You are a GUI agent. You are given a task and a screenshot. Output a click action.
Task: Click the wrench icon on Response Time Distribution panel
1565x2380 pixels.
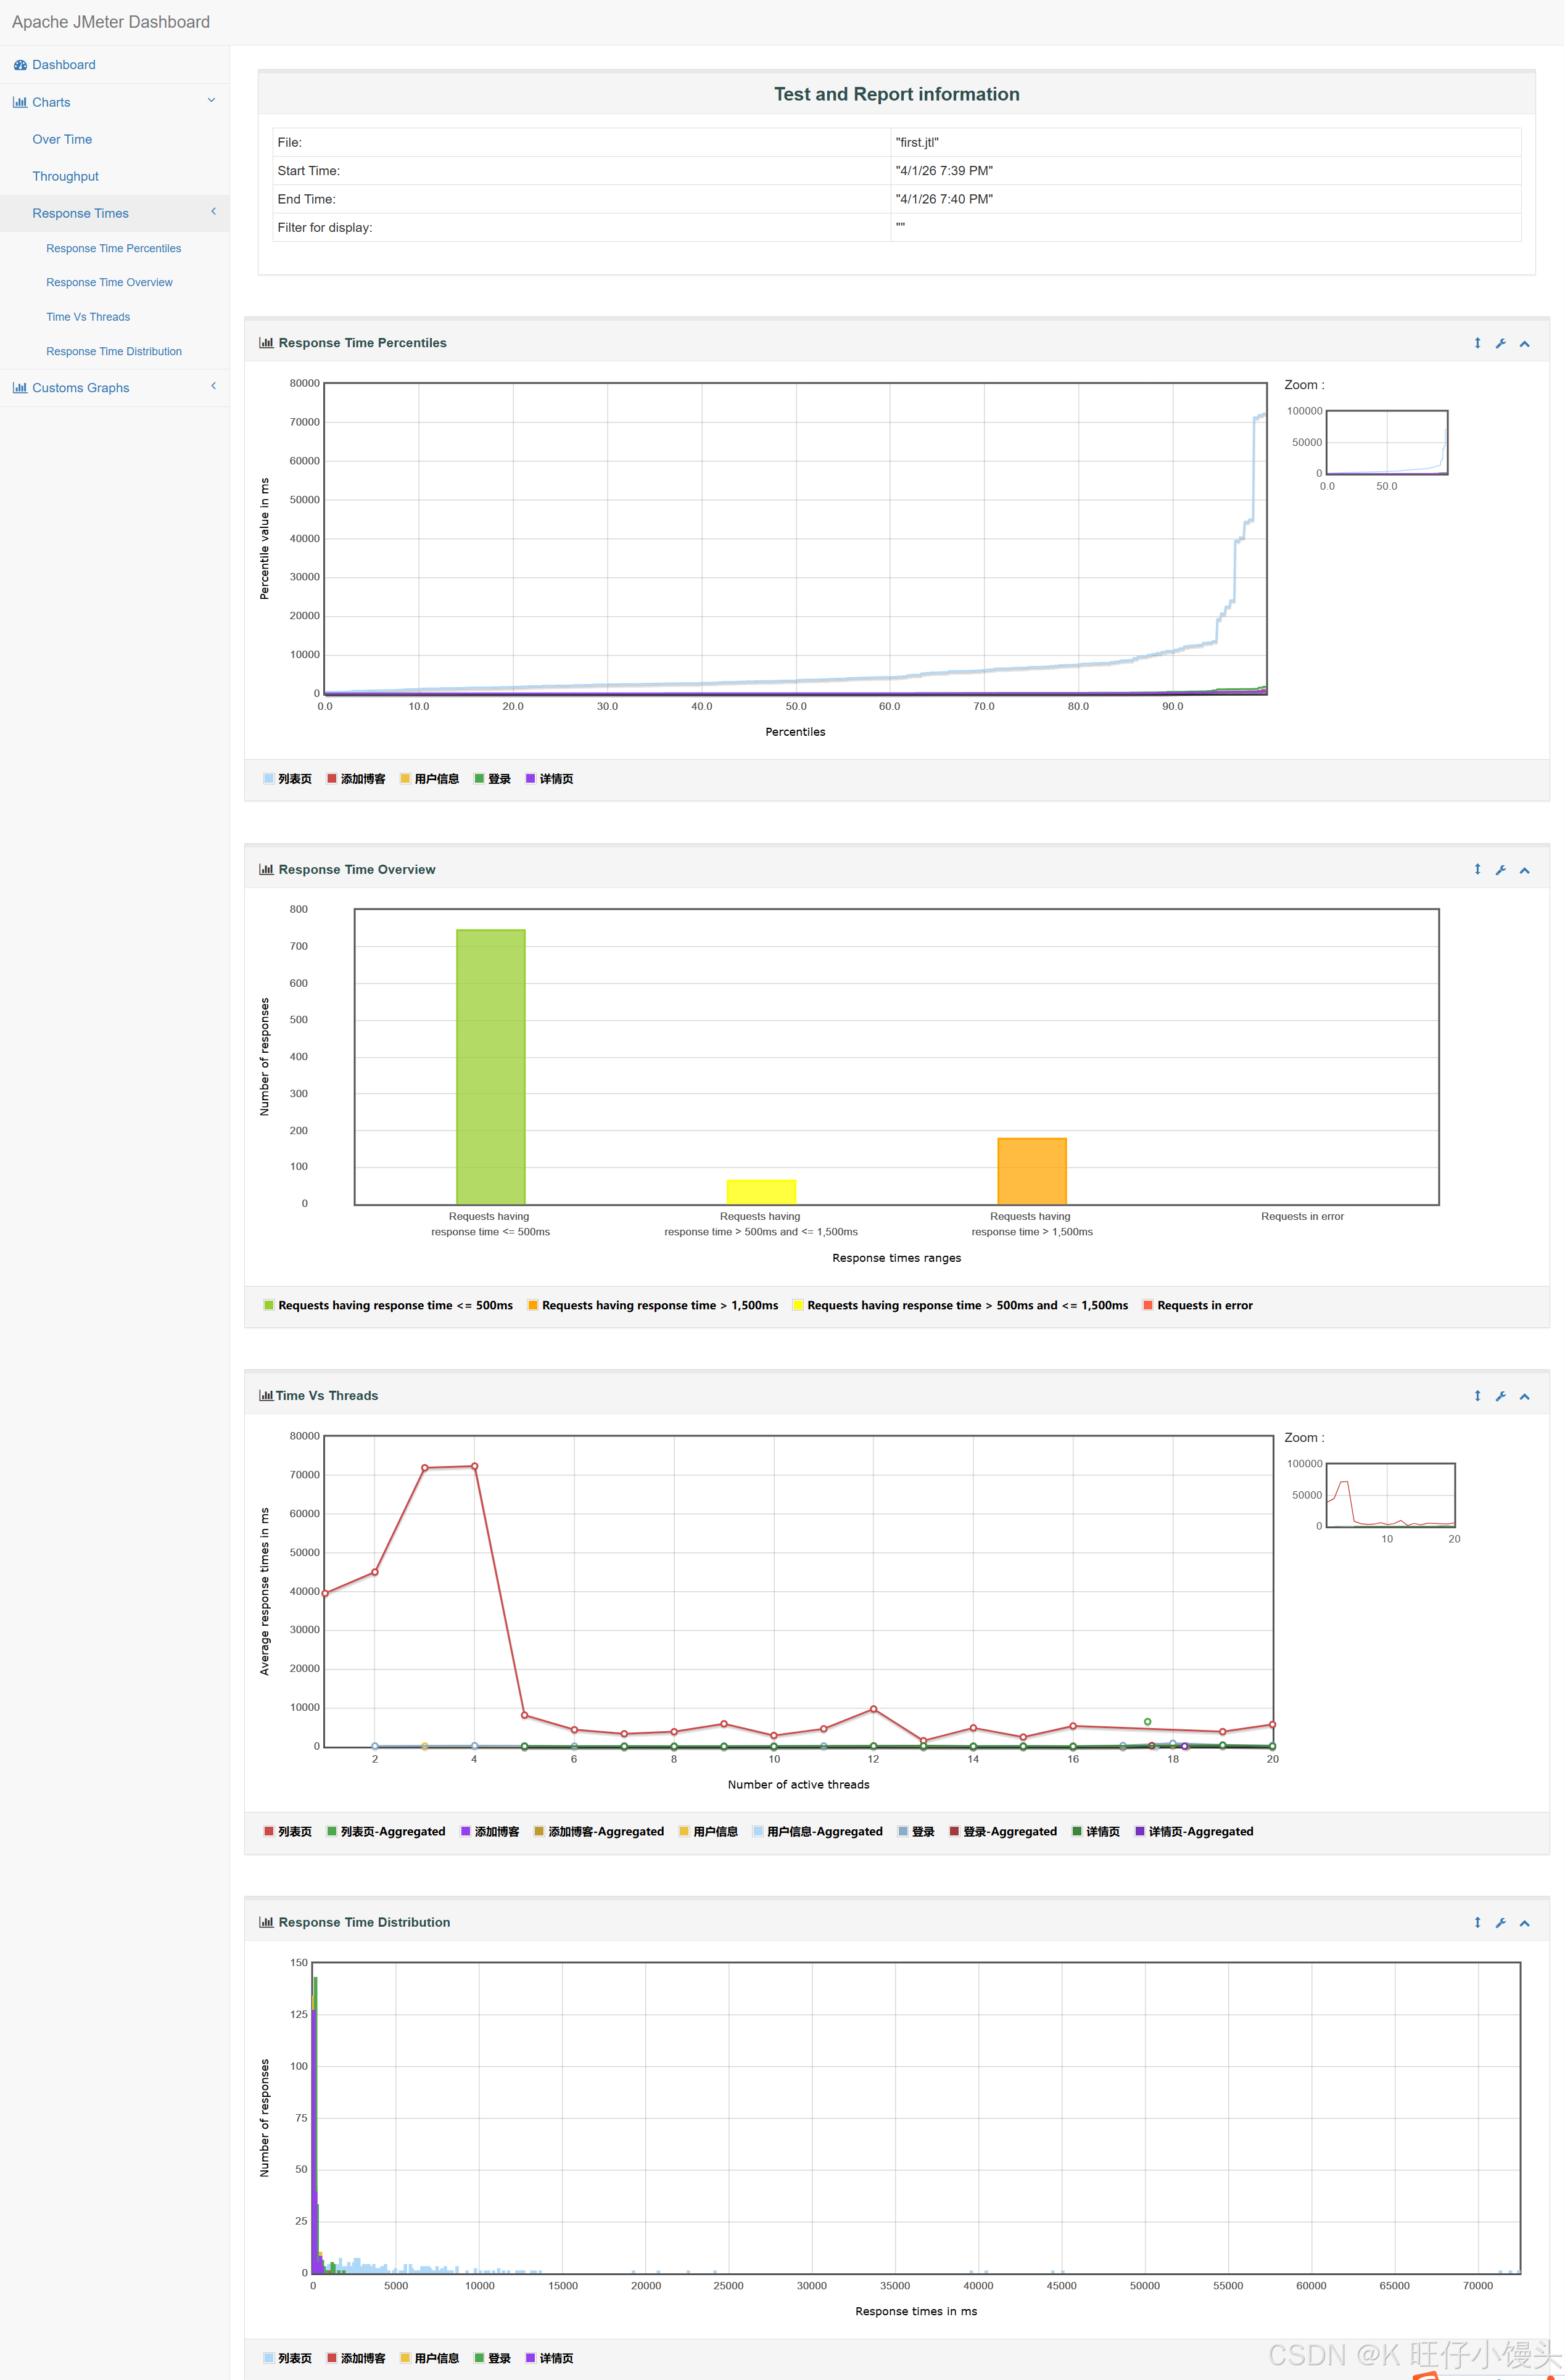point(1500,1922)
